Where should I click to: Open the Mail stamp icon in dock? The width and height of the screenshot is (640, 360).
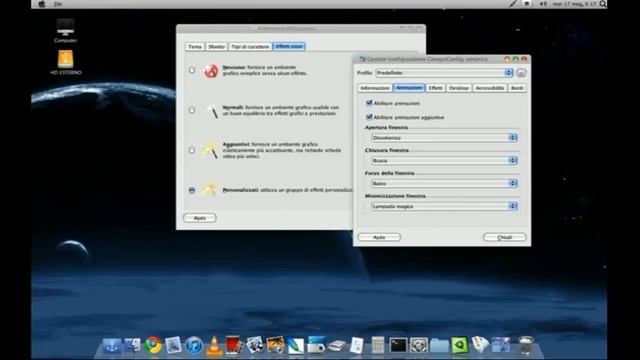(173, 345)
